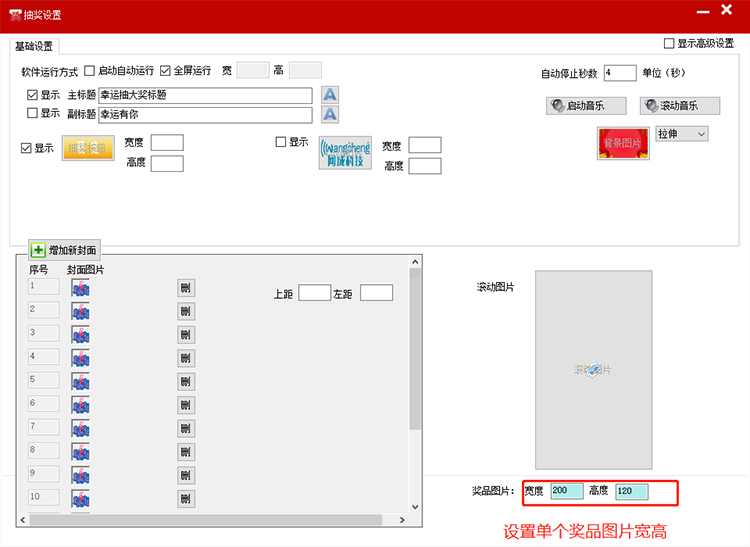Click the cover list scroll-down arrow
The image size is (750, 547).
(x=415, y=507)
